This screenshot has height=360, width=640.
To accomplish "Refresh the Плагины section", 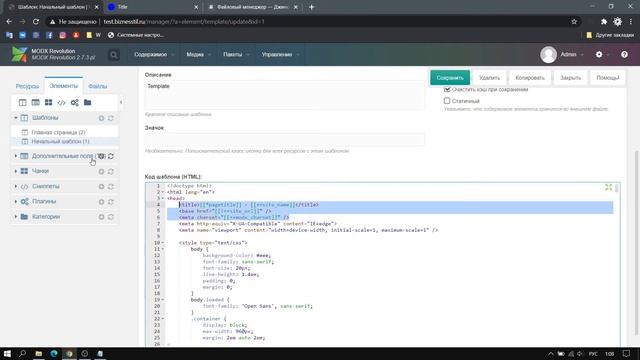I will click(111, 202).
